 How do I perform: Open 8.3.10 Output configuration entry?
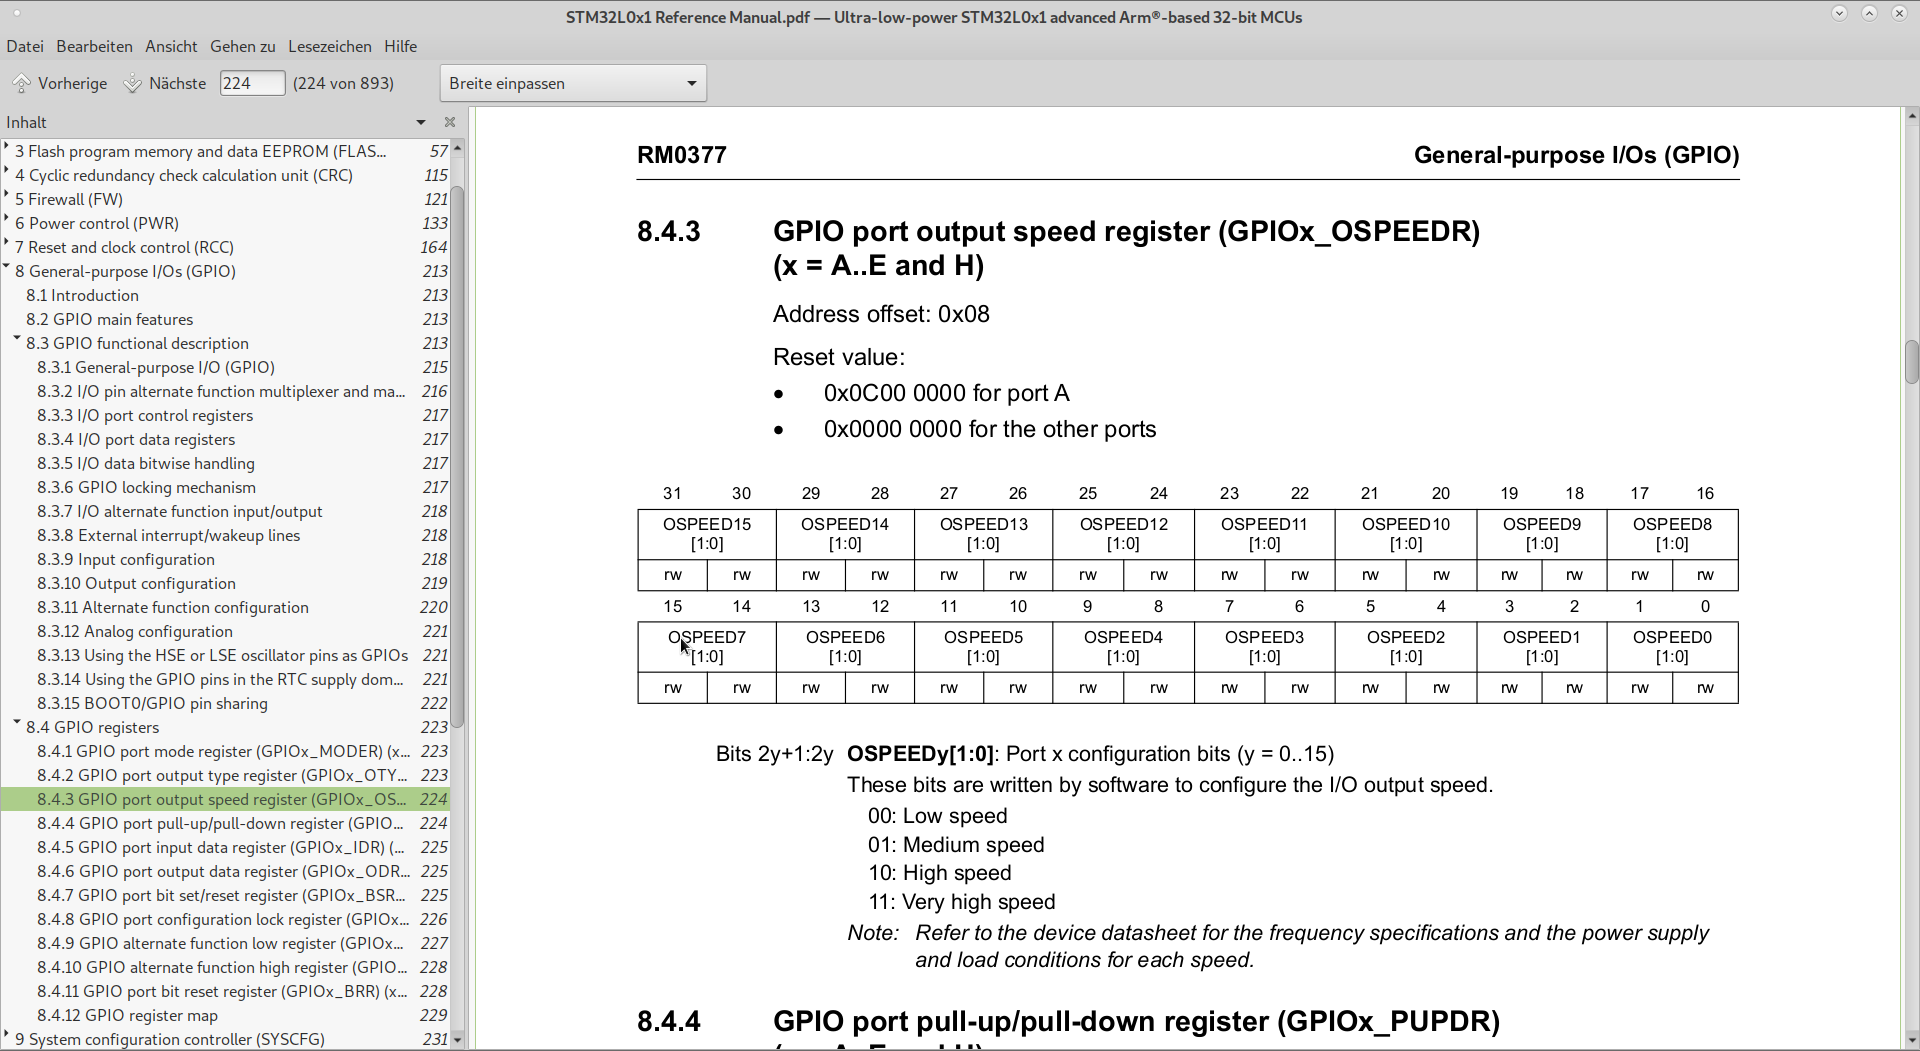pyautogui.click(x=225, y=583)
